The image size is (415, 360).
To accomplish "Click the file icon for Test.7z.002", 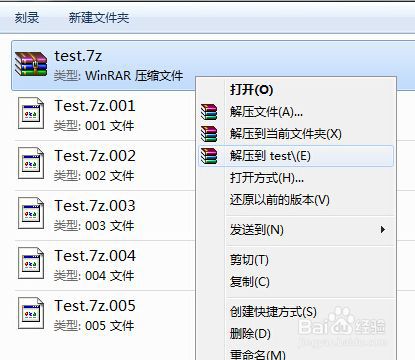I will pyautogui.click(x=31, y=163).
